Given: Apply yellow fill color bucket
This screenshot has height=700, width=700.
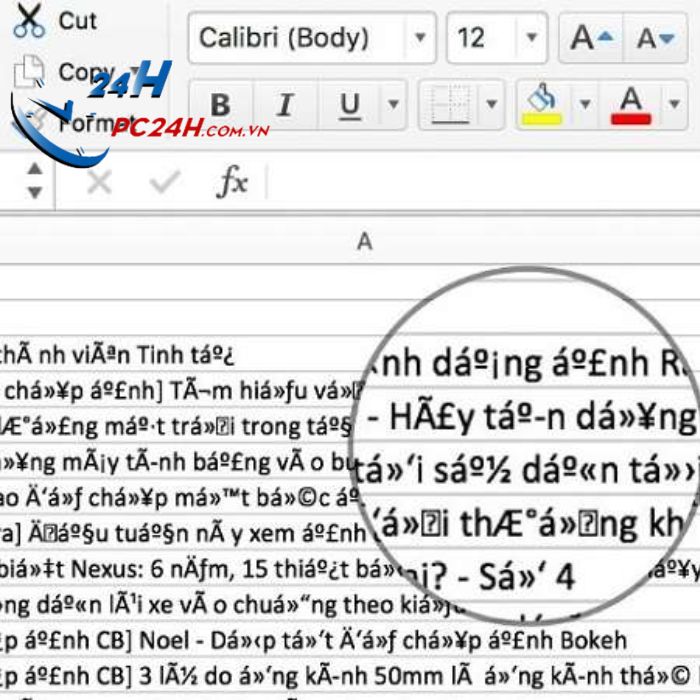Looking at the screenshot, I should point(542,105).
